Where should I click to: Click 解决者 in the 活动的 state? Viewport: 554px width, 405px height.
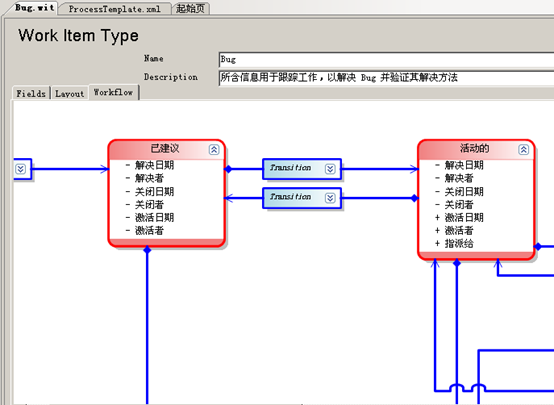[459, 178]
